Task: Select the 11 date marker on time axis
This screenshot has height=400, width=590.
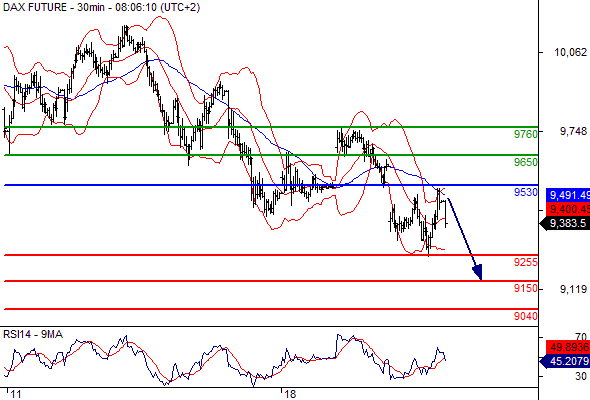Action: click(16, 394)
